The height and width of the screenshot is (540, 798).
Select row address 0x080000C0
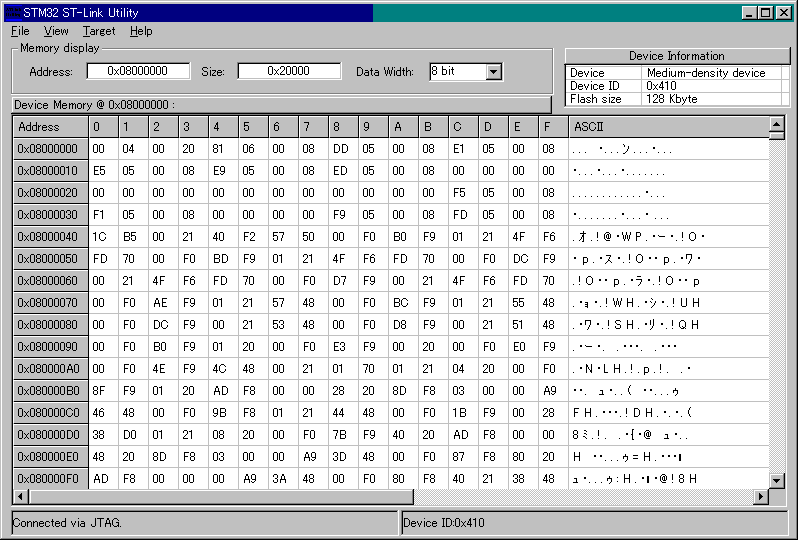point(50,413)
